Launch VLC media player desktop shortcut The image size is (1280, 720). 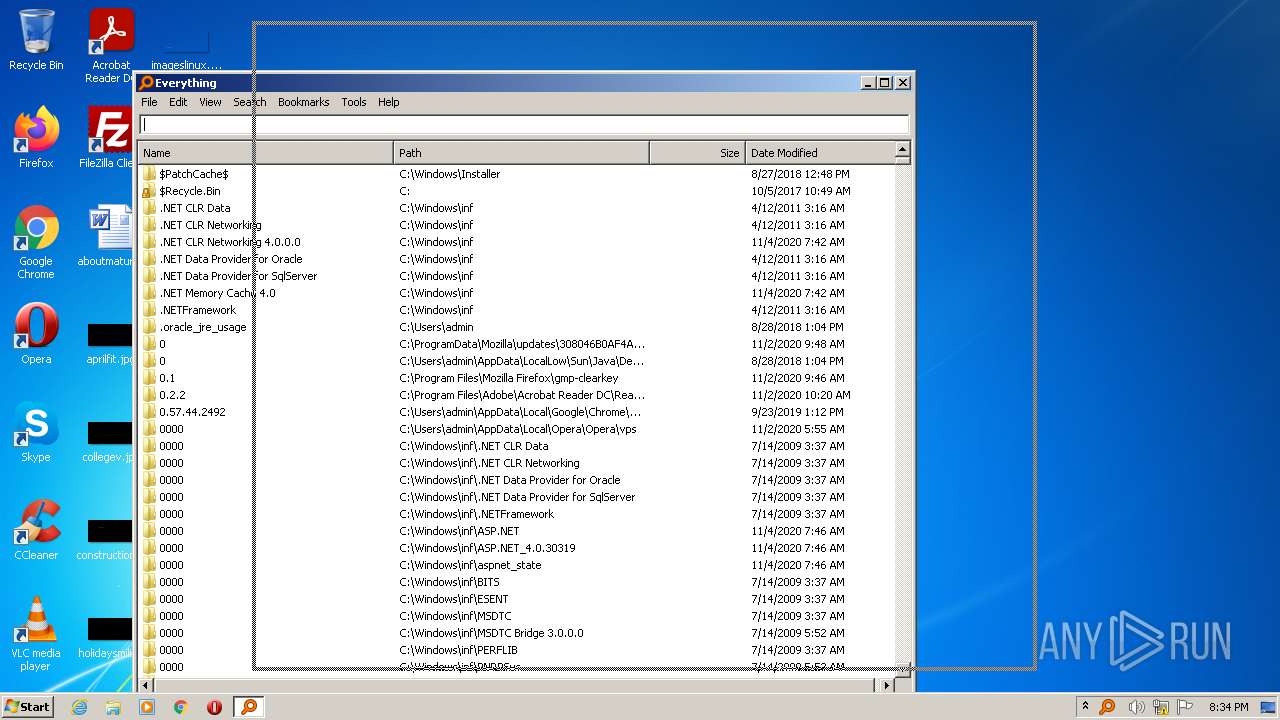point(36,634)
